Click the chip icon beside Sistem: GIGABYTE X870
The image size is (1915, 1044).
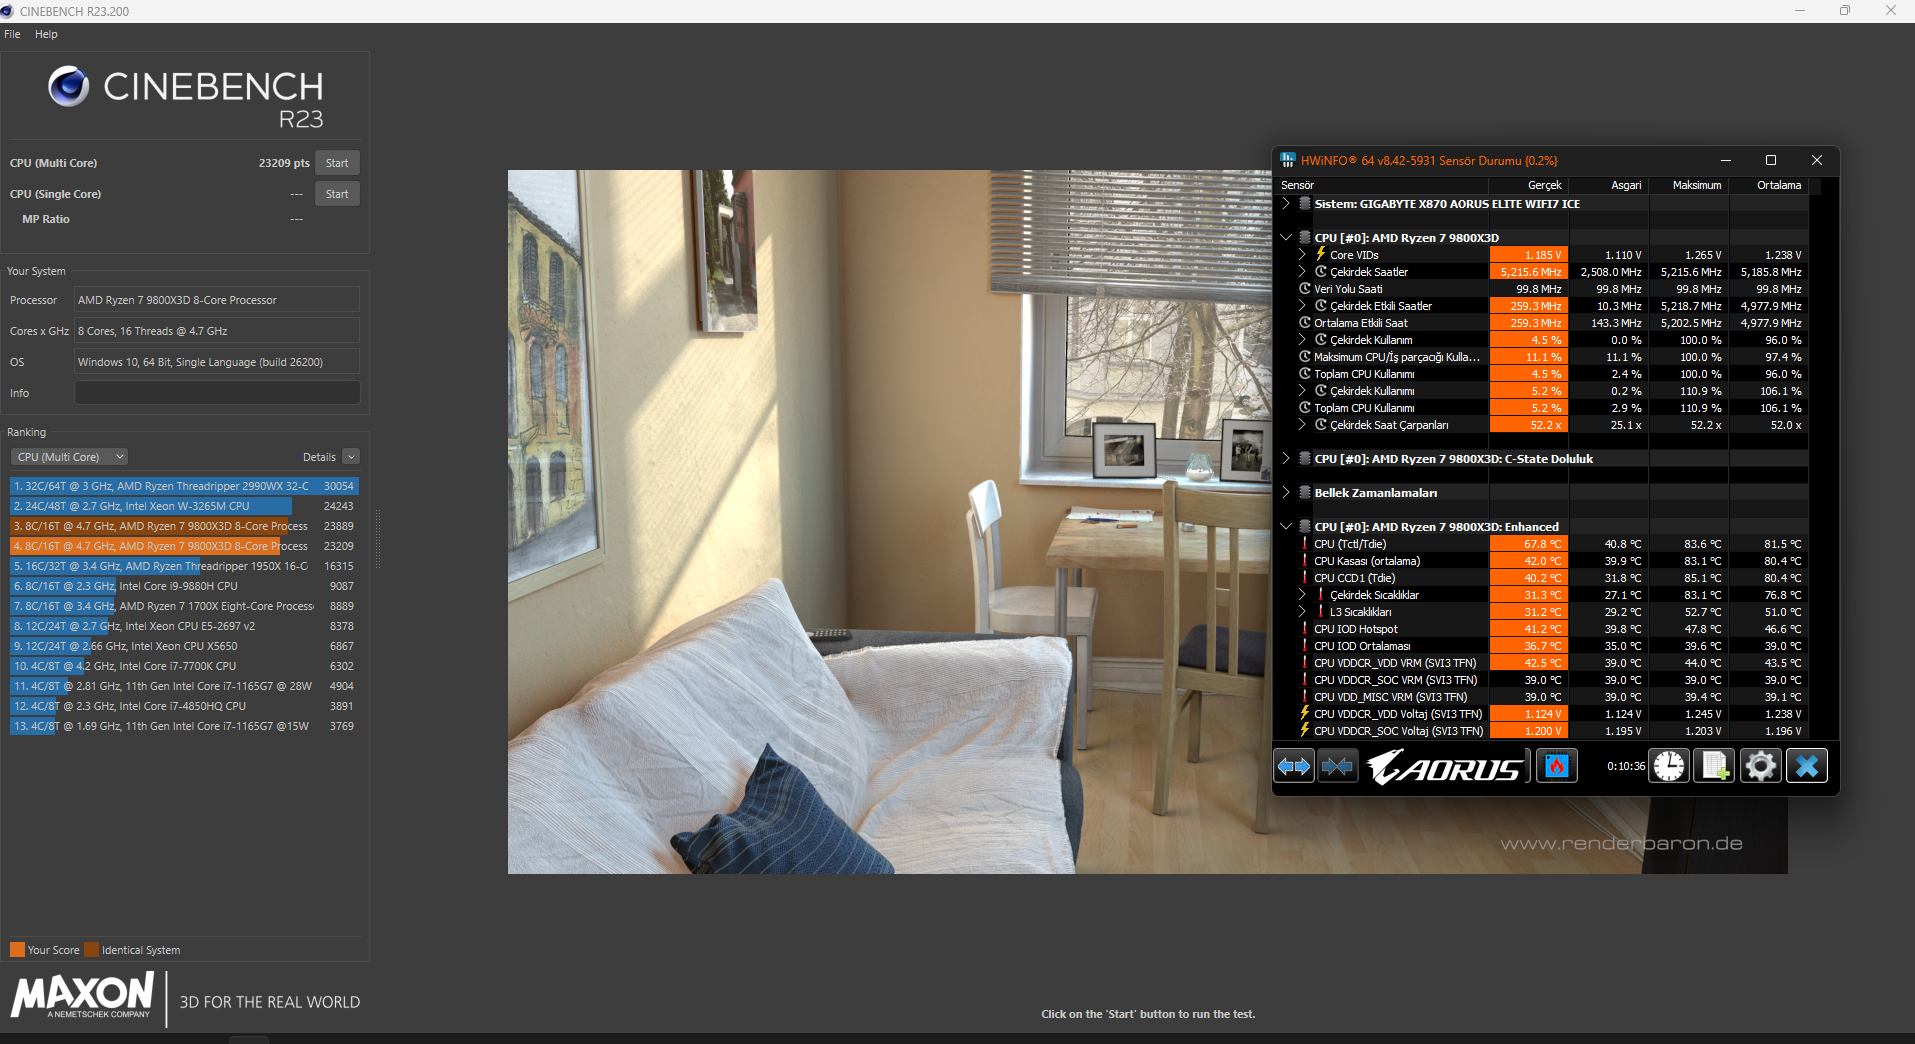(x=1305, y=204)
